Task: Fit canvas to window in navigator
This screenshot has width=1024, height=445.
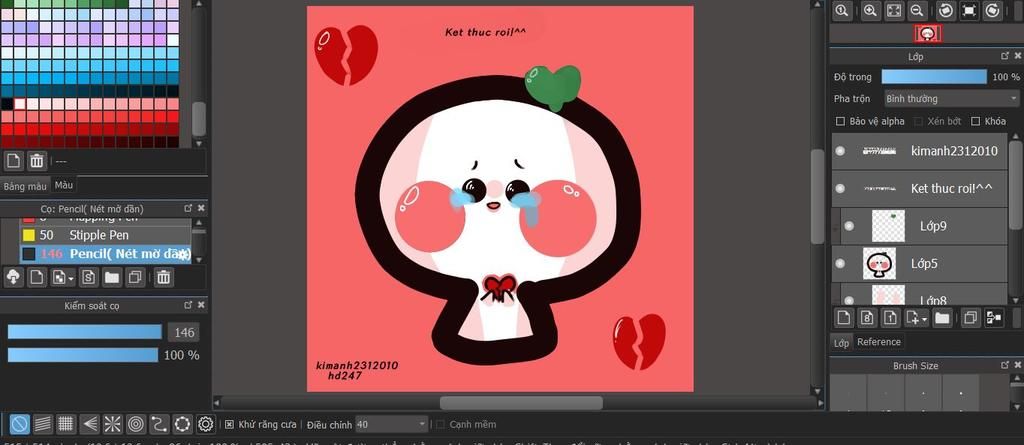Action: point(893,10)
